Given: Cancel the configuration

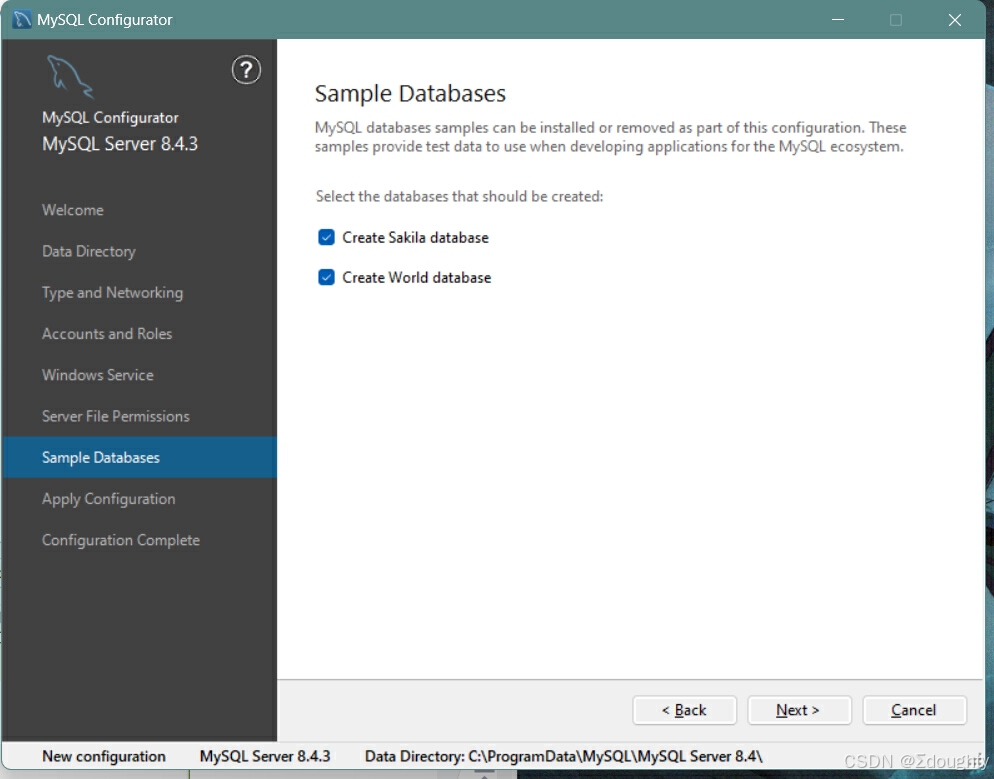Looking at the screenshot, I should (914, 710).
